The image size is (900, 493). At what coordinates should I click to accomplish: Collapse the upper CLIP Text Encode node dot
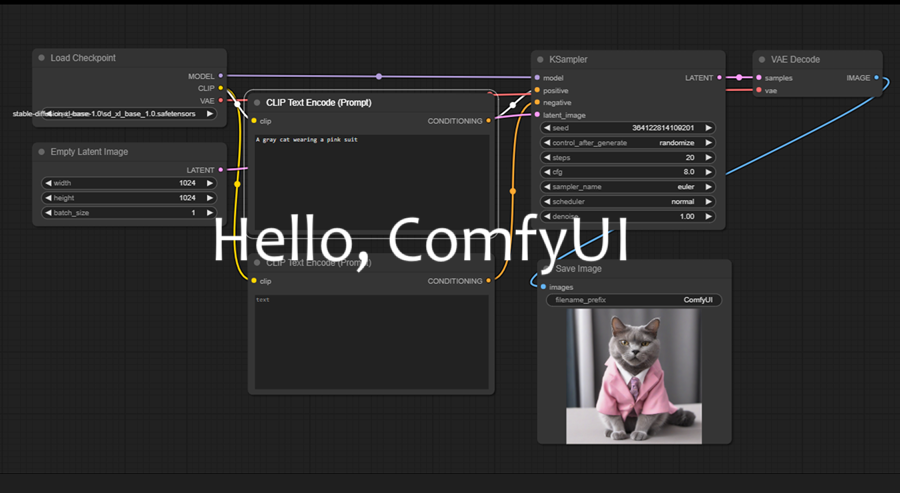tap(257, 103)
